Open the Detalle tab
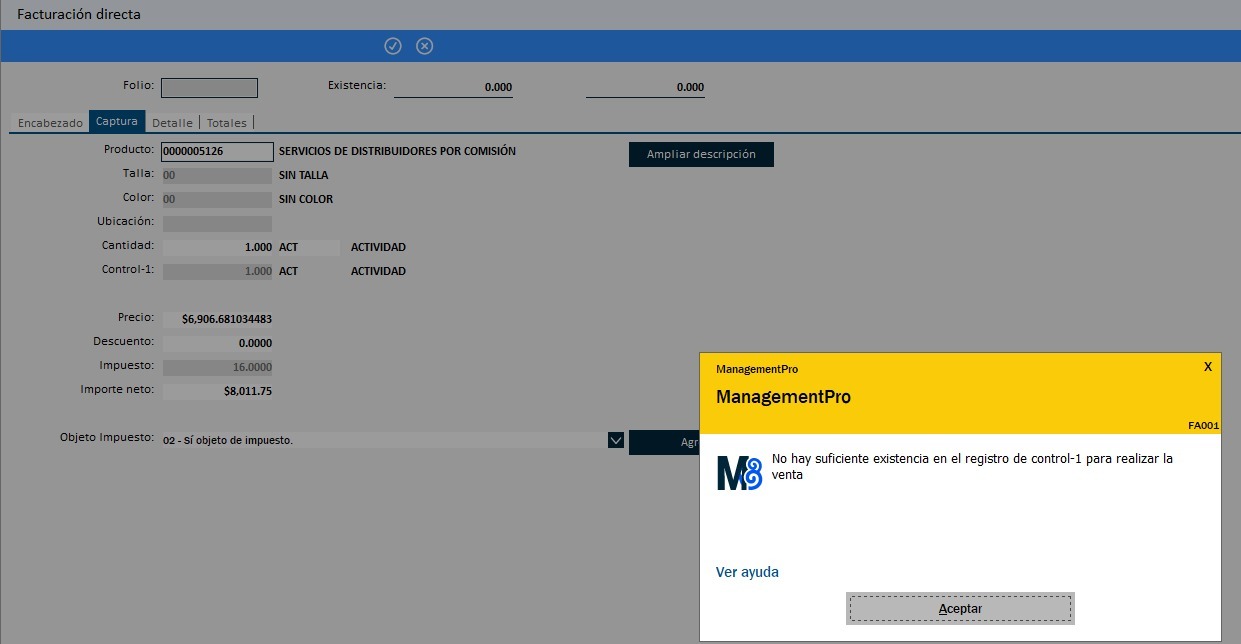 [172, 122]
